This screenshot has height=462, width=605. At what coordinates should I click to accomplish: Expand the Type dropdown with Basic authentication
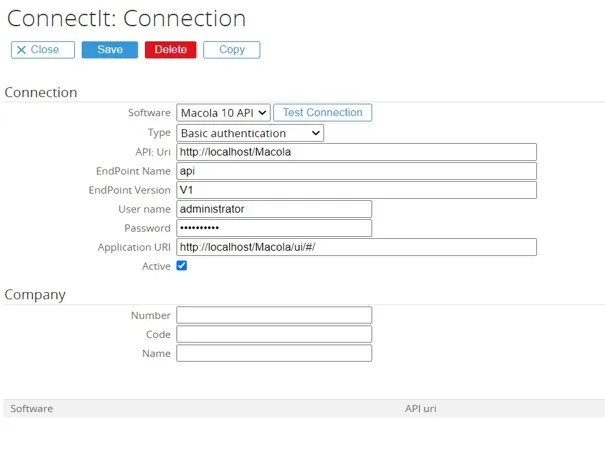pos(250,133)
